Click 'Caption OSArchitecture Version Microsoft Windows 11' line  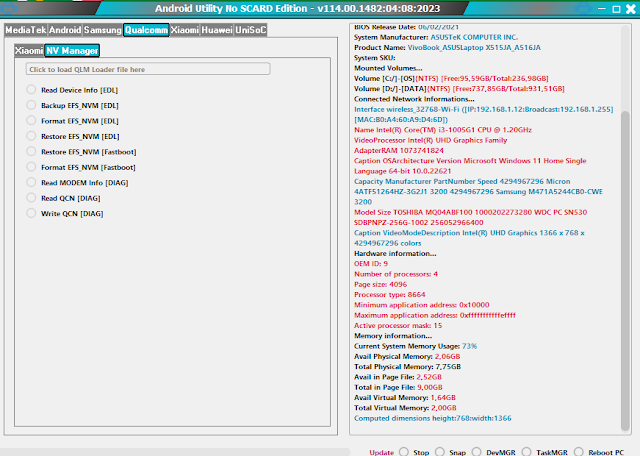pyautogui.click(x=470, y=161)
